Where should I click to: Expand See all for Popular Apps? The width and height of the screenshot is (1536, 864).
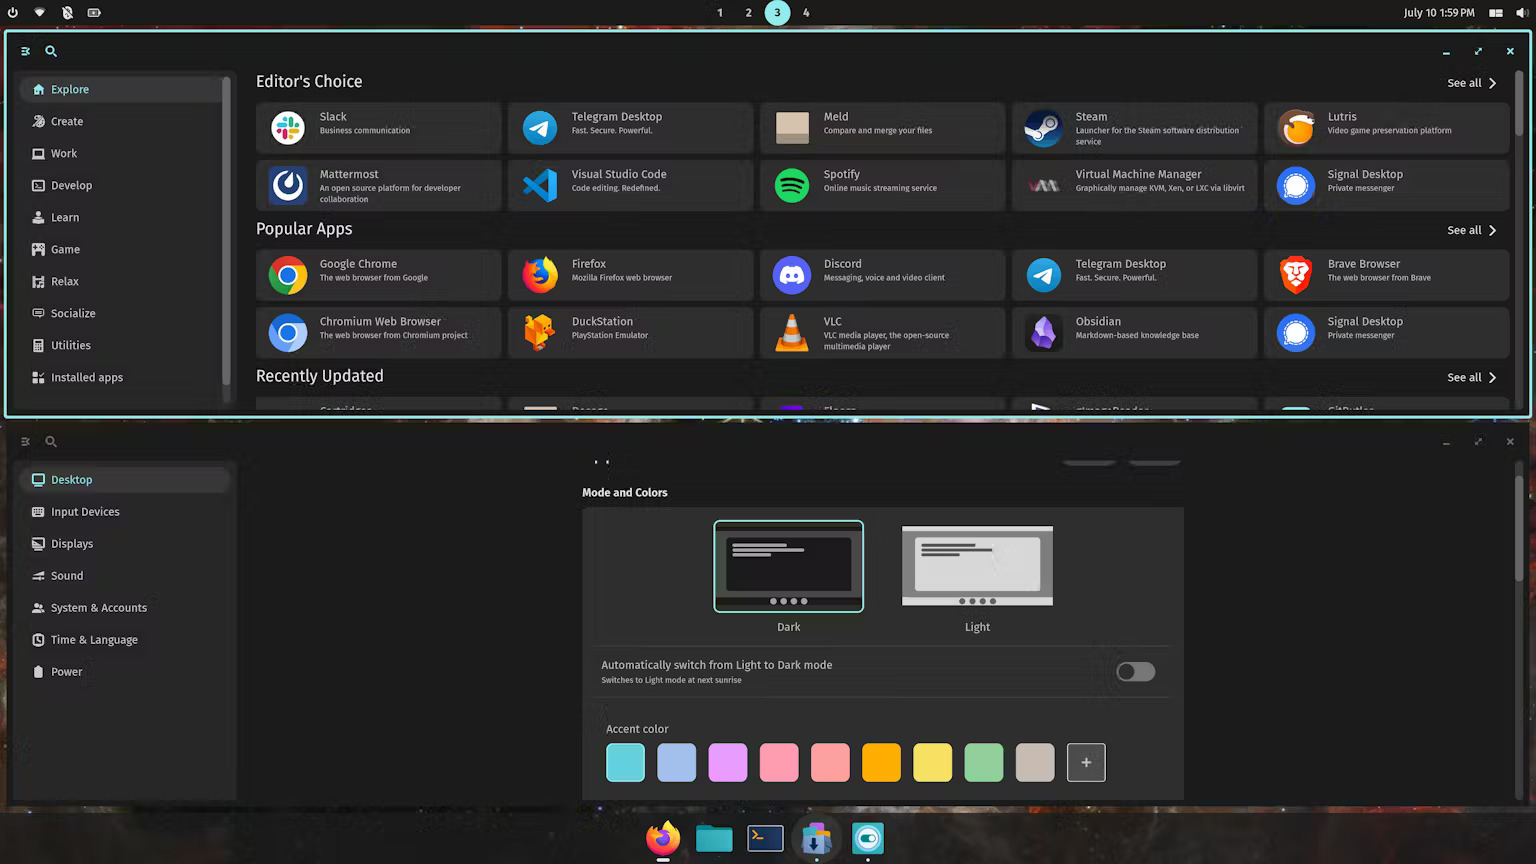(1471, 229)
